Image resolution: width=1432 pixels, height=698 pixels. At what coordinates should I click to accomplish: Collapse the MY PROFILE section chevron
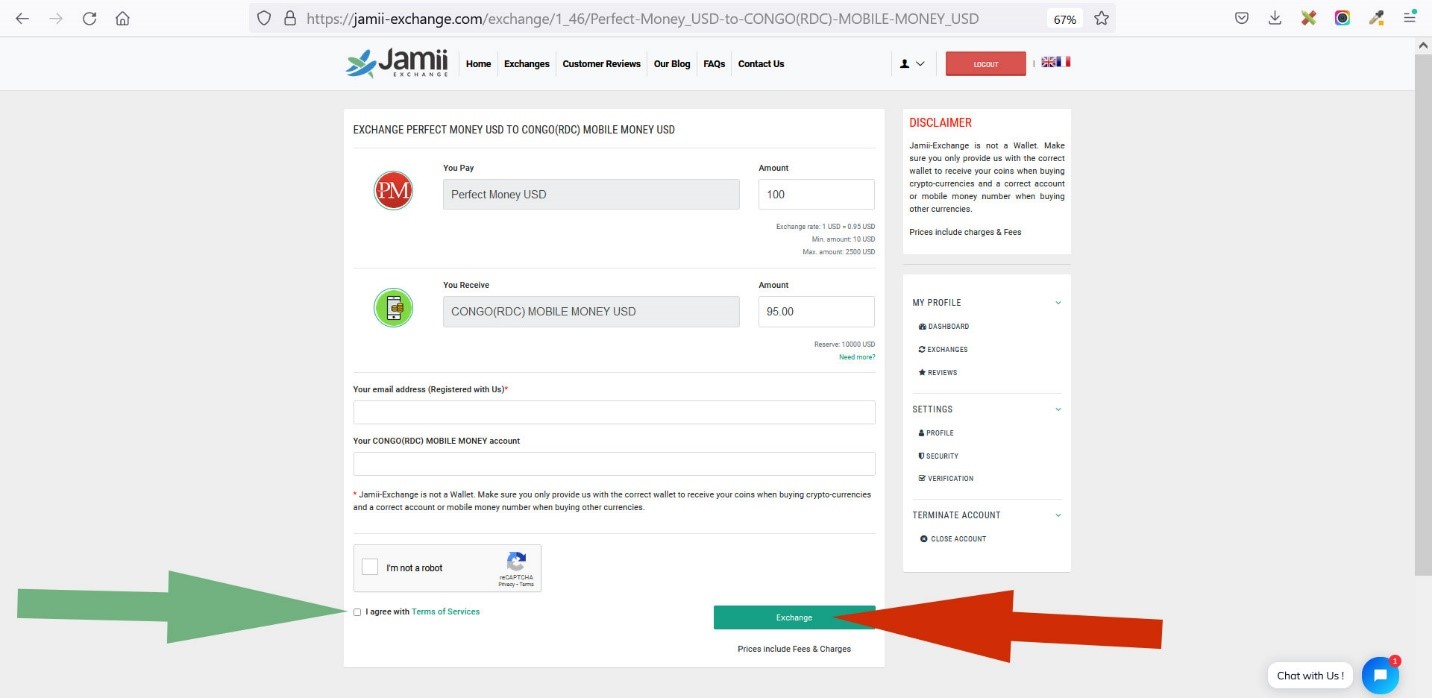pos(1058,303)
